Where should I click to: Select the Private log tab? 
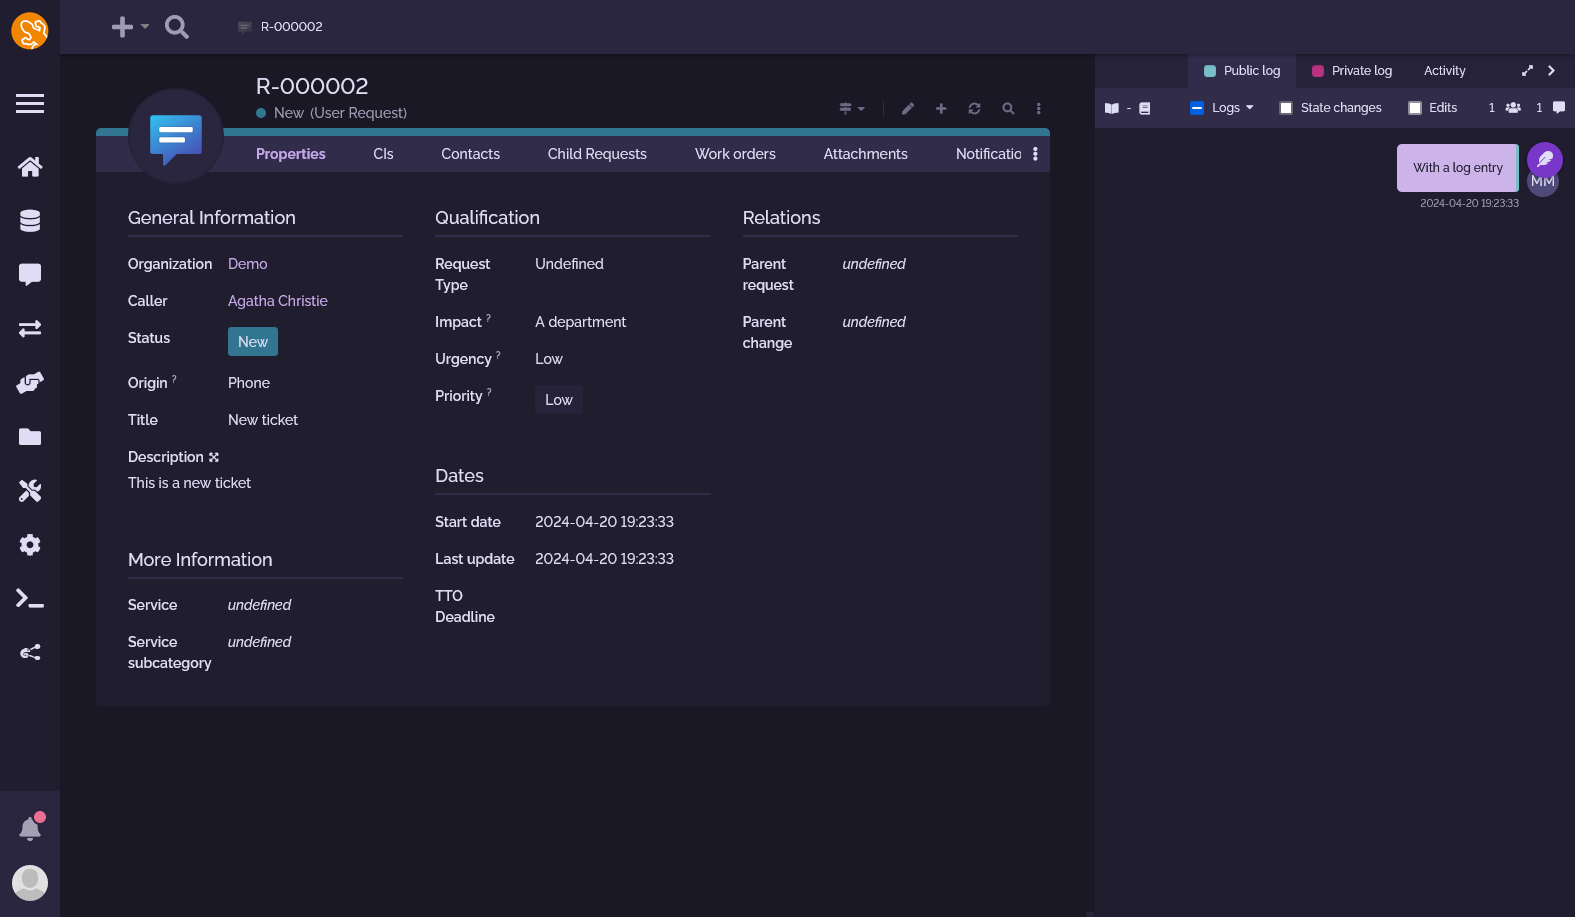coord(1352,71)
